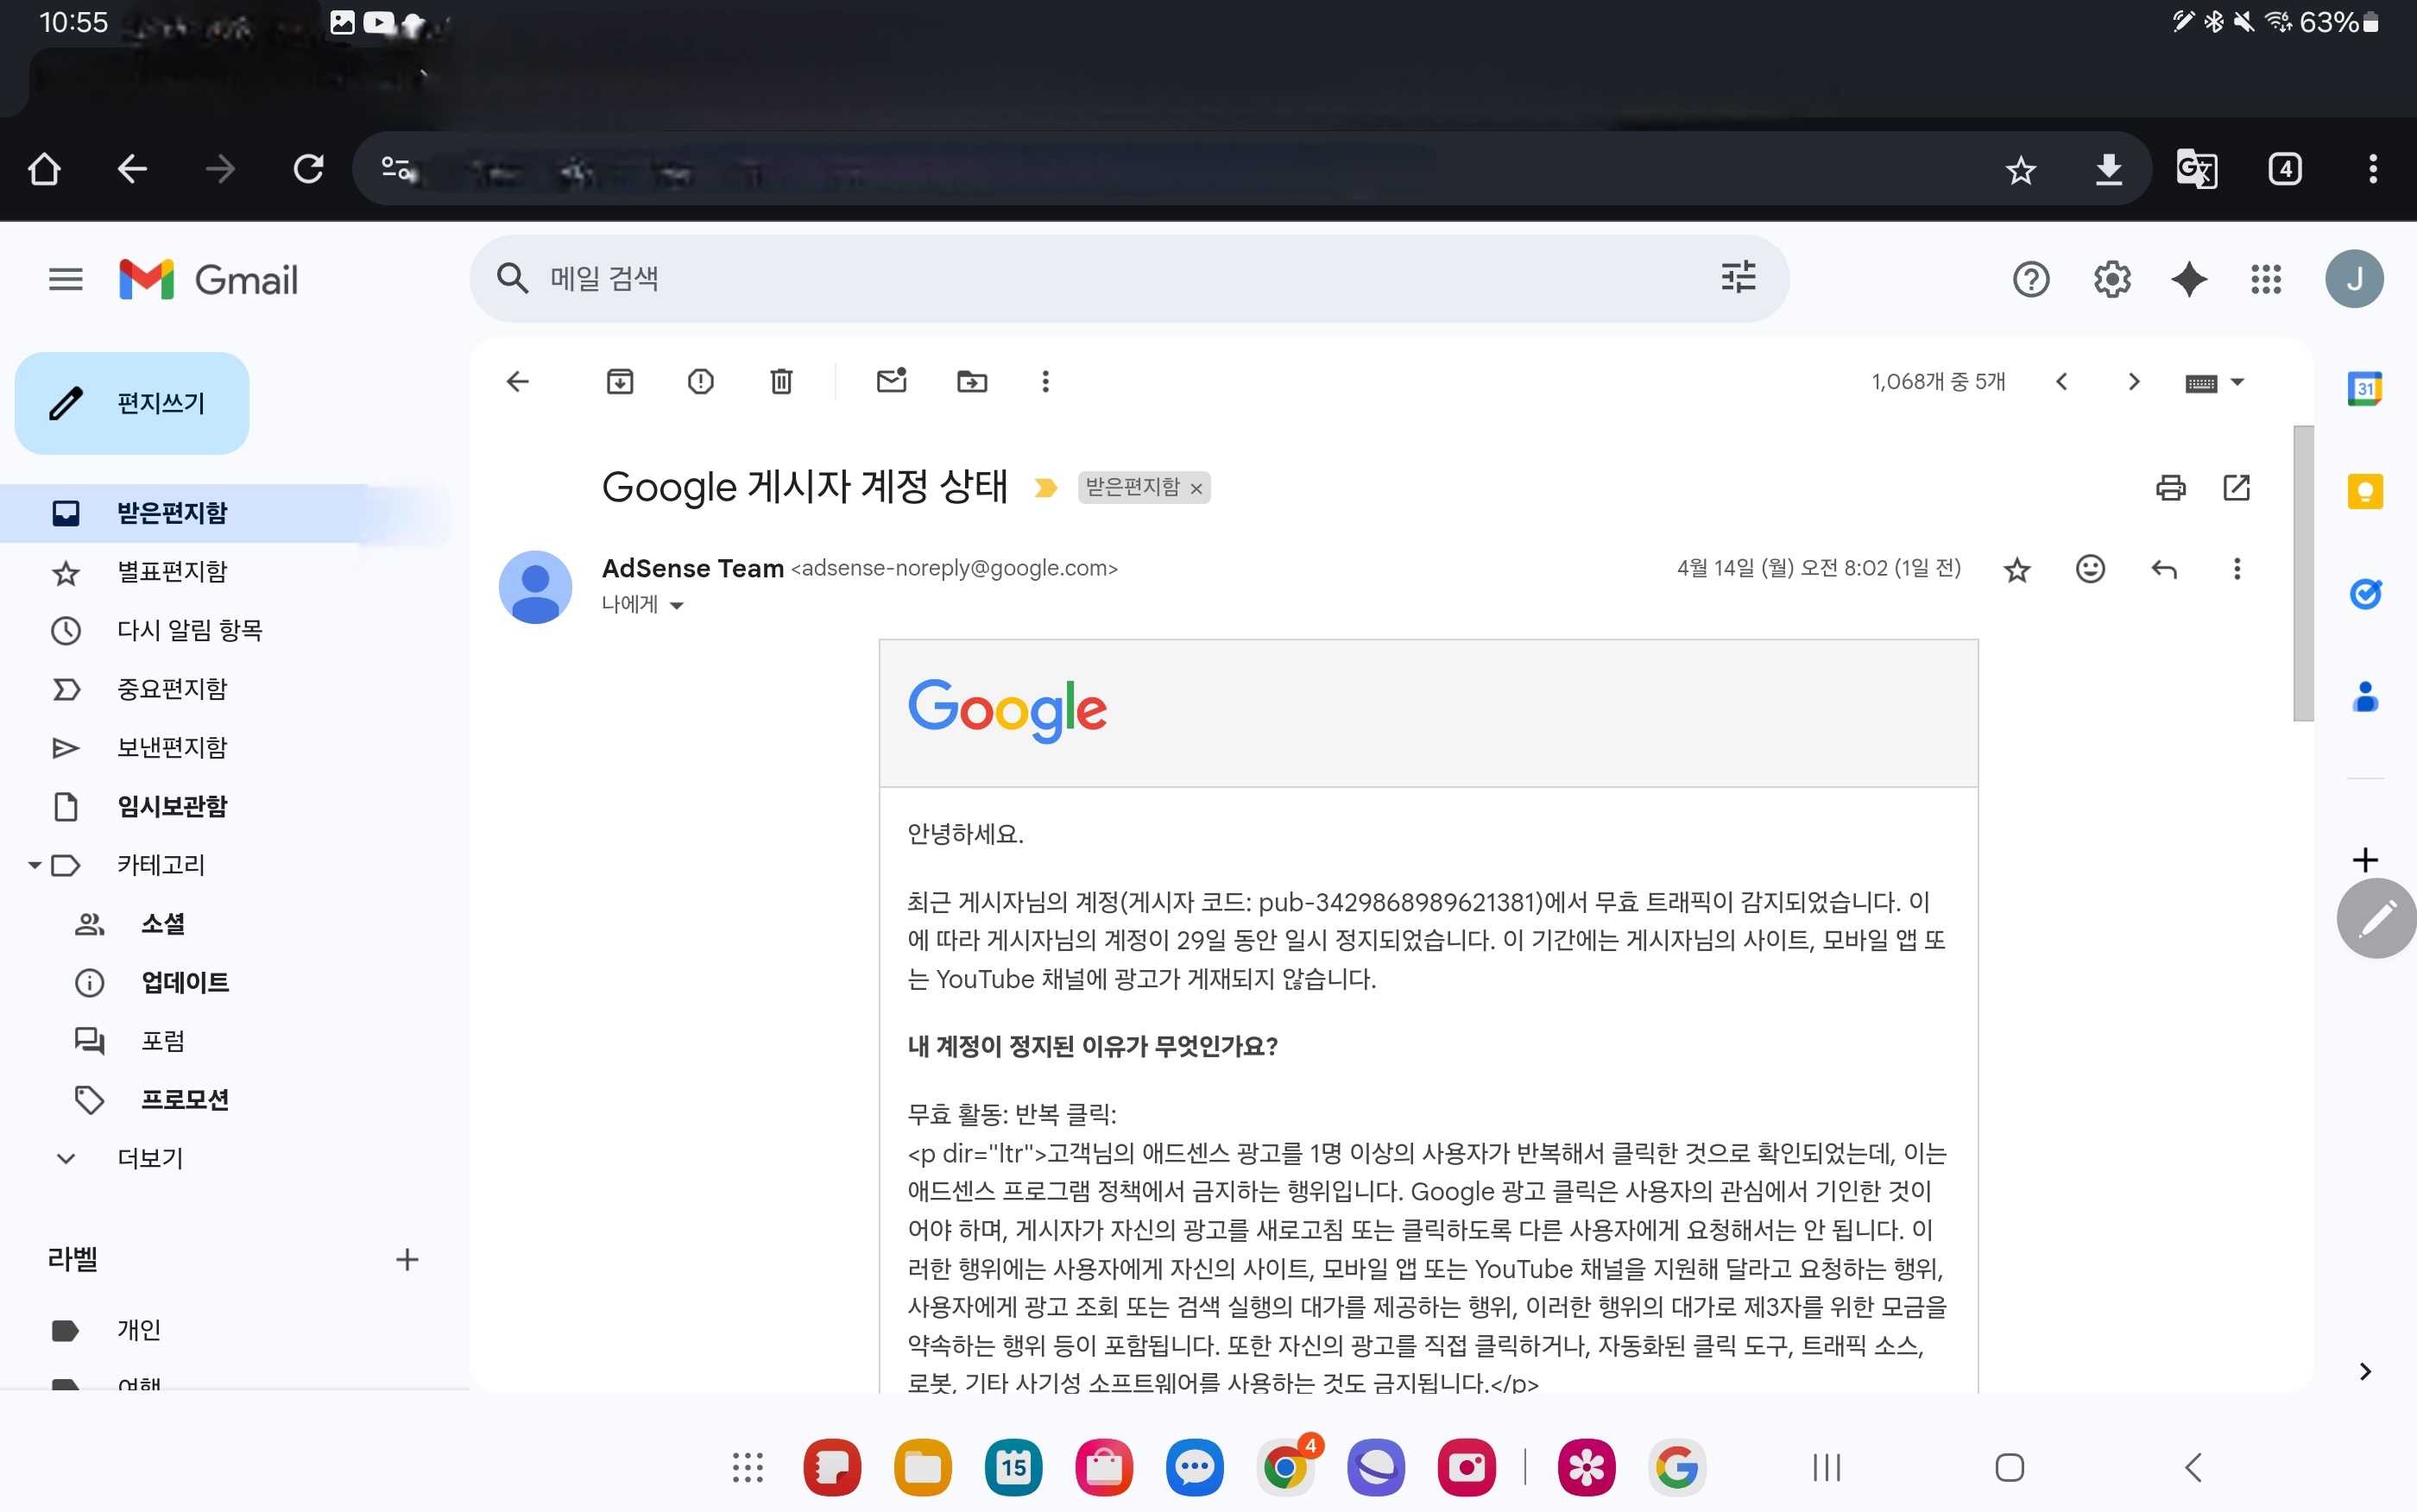Toggle the importance marker beside subject

[1045, 488]
